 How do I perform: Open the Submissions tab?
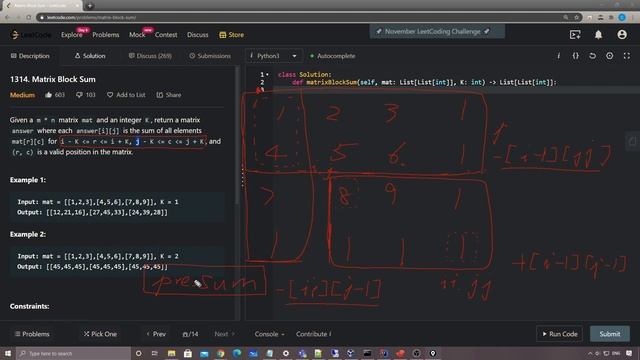[x=210, y=56]
